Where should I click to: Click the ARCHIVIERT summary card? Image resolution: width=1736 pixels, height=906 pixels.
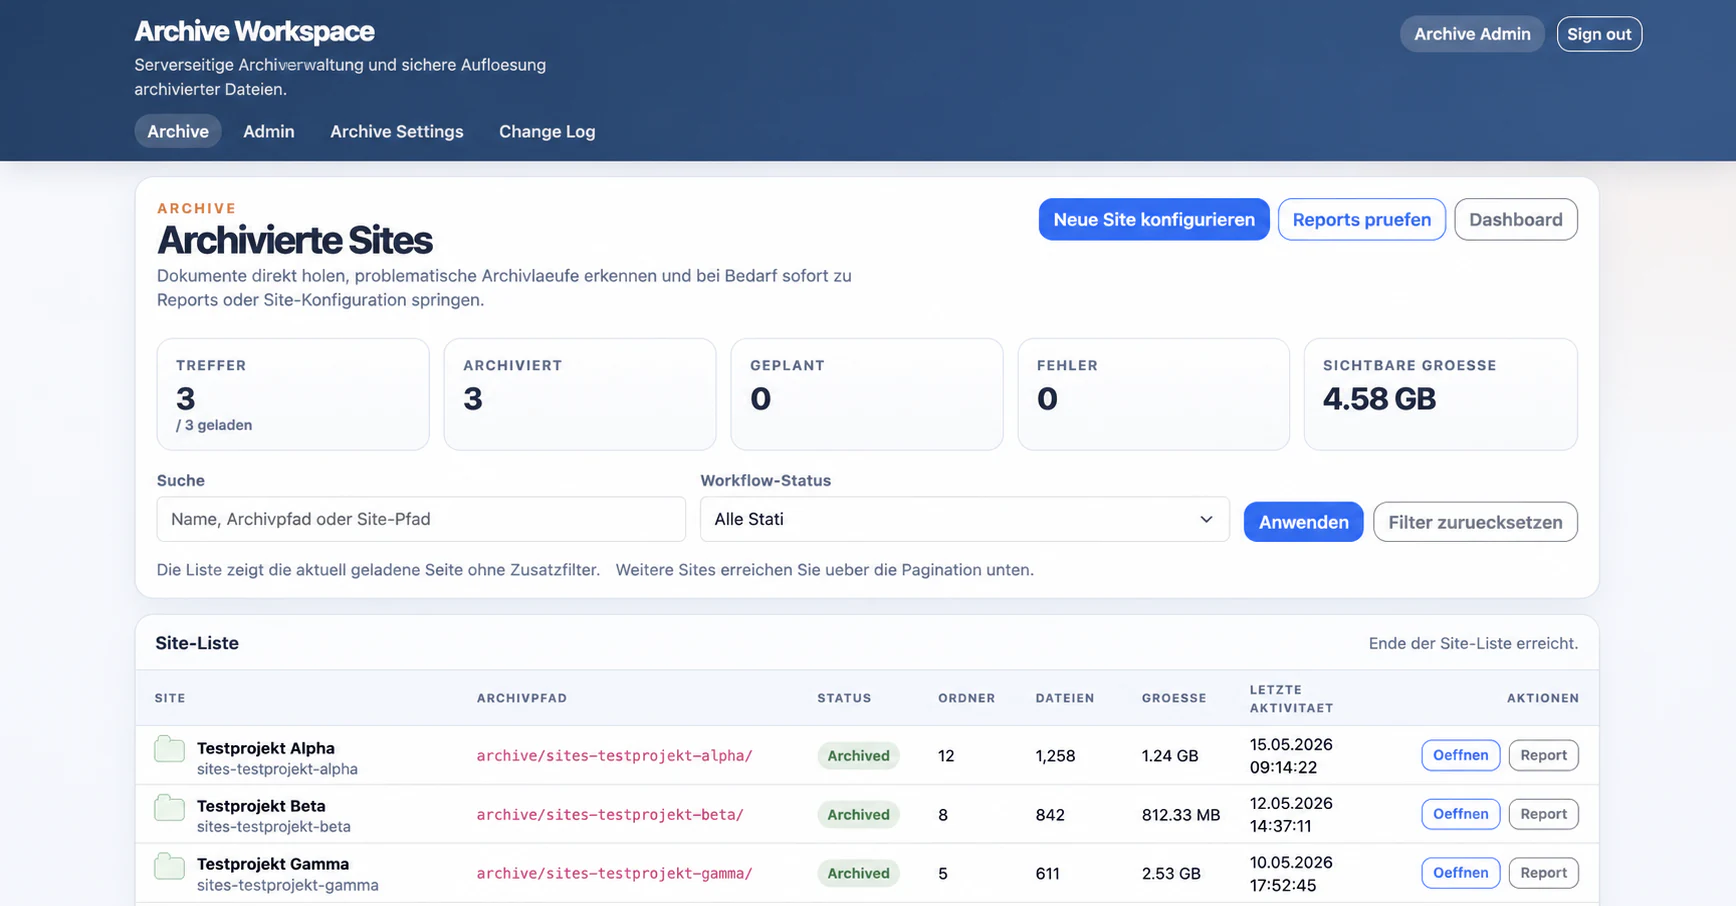coord(580,394)
